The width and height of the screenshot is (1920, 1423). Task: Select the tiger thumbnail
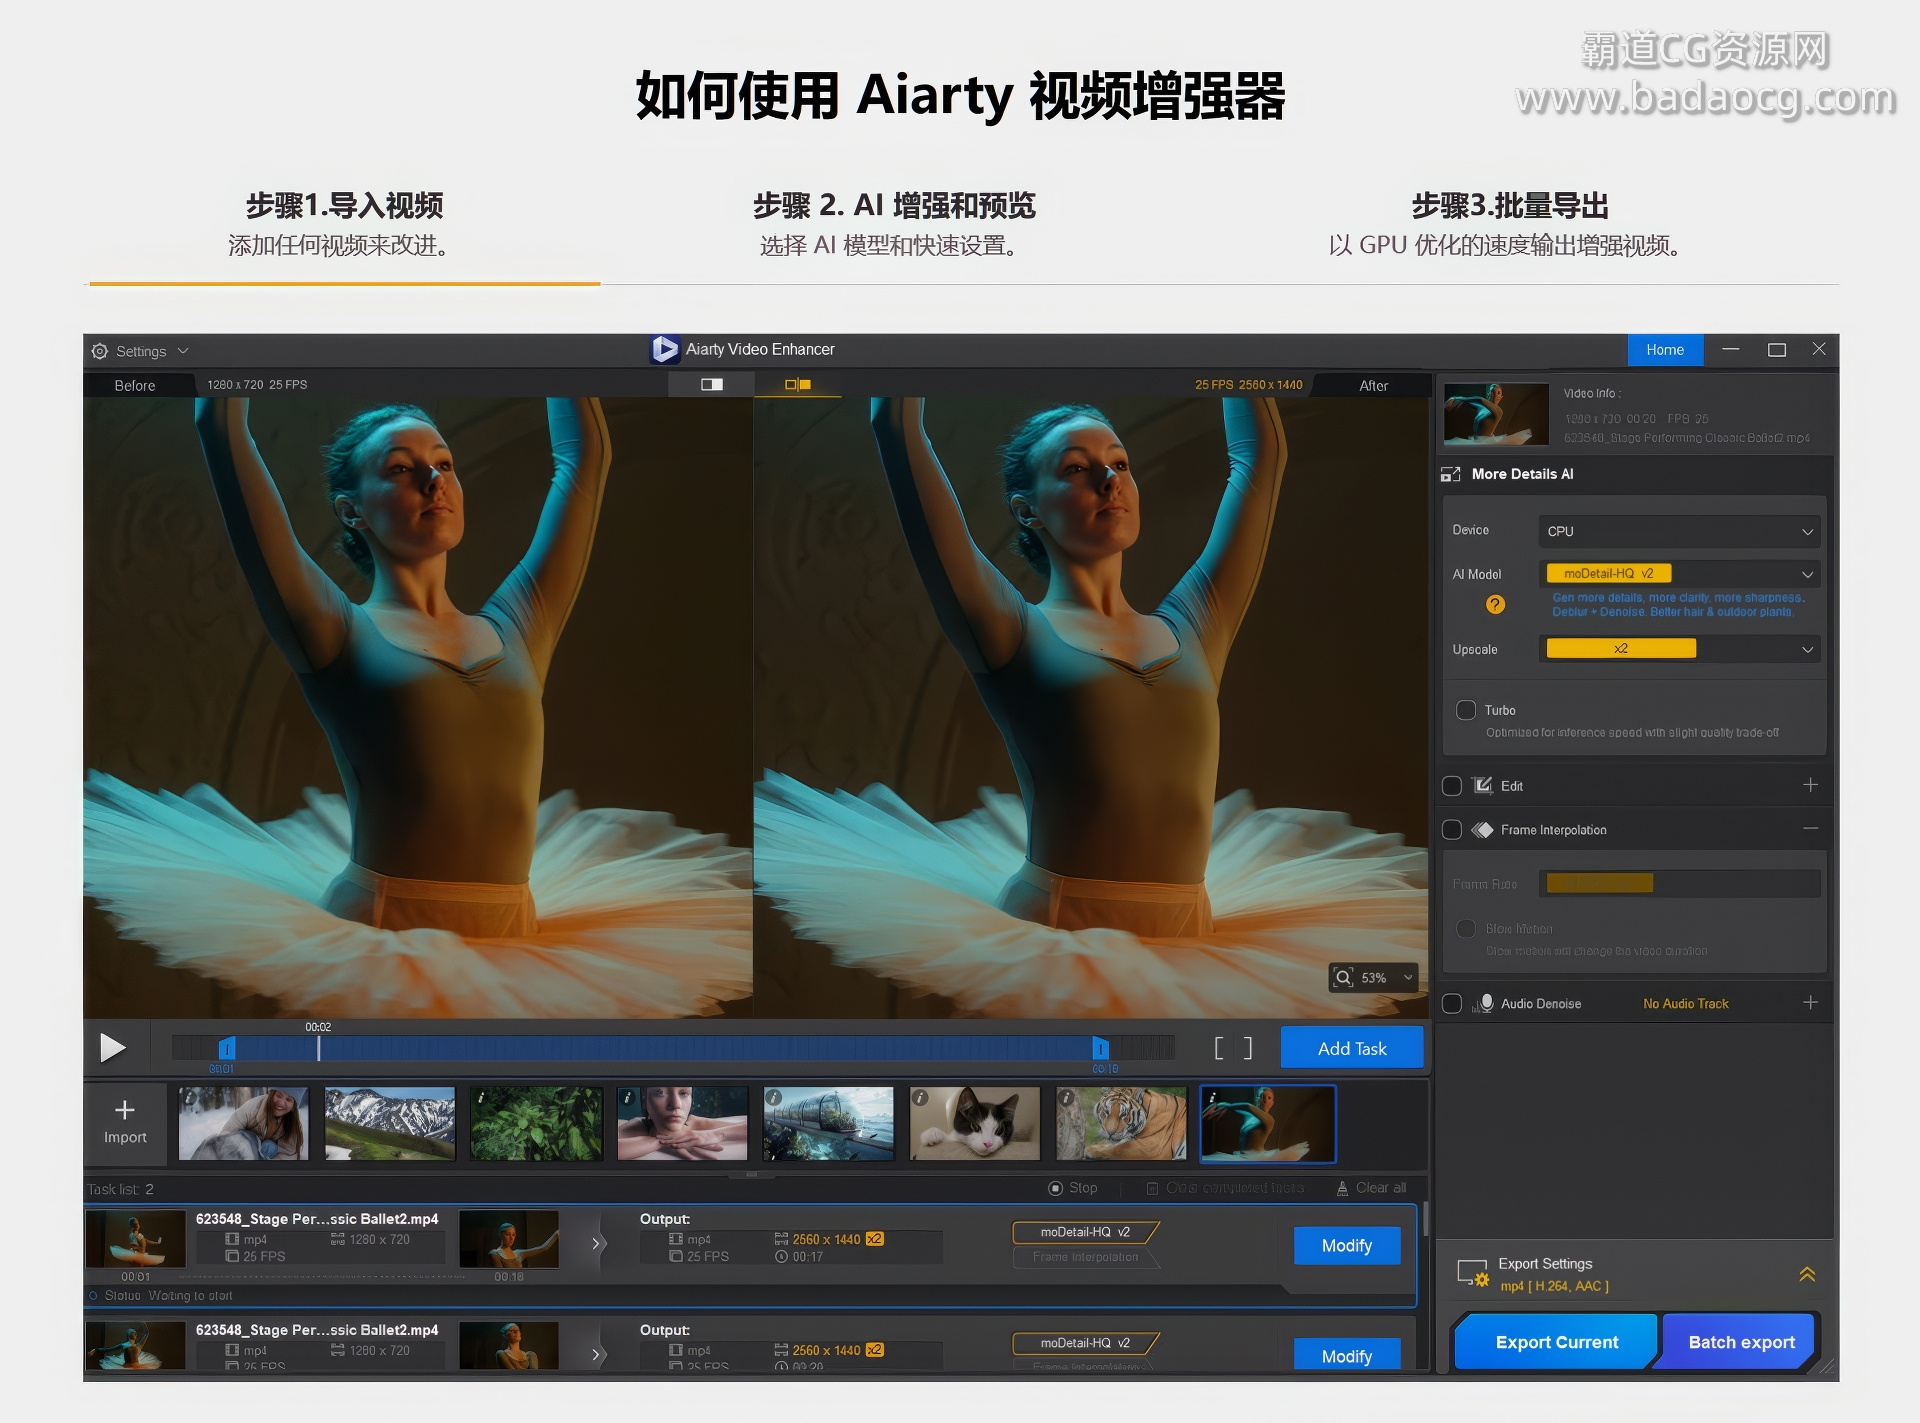click(1121, 1124)
